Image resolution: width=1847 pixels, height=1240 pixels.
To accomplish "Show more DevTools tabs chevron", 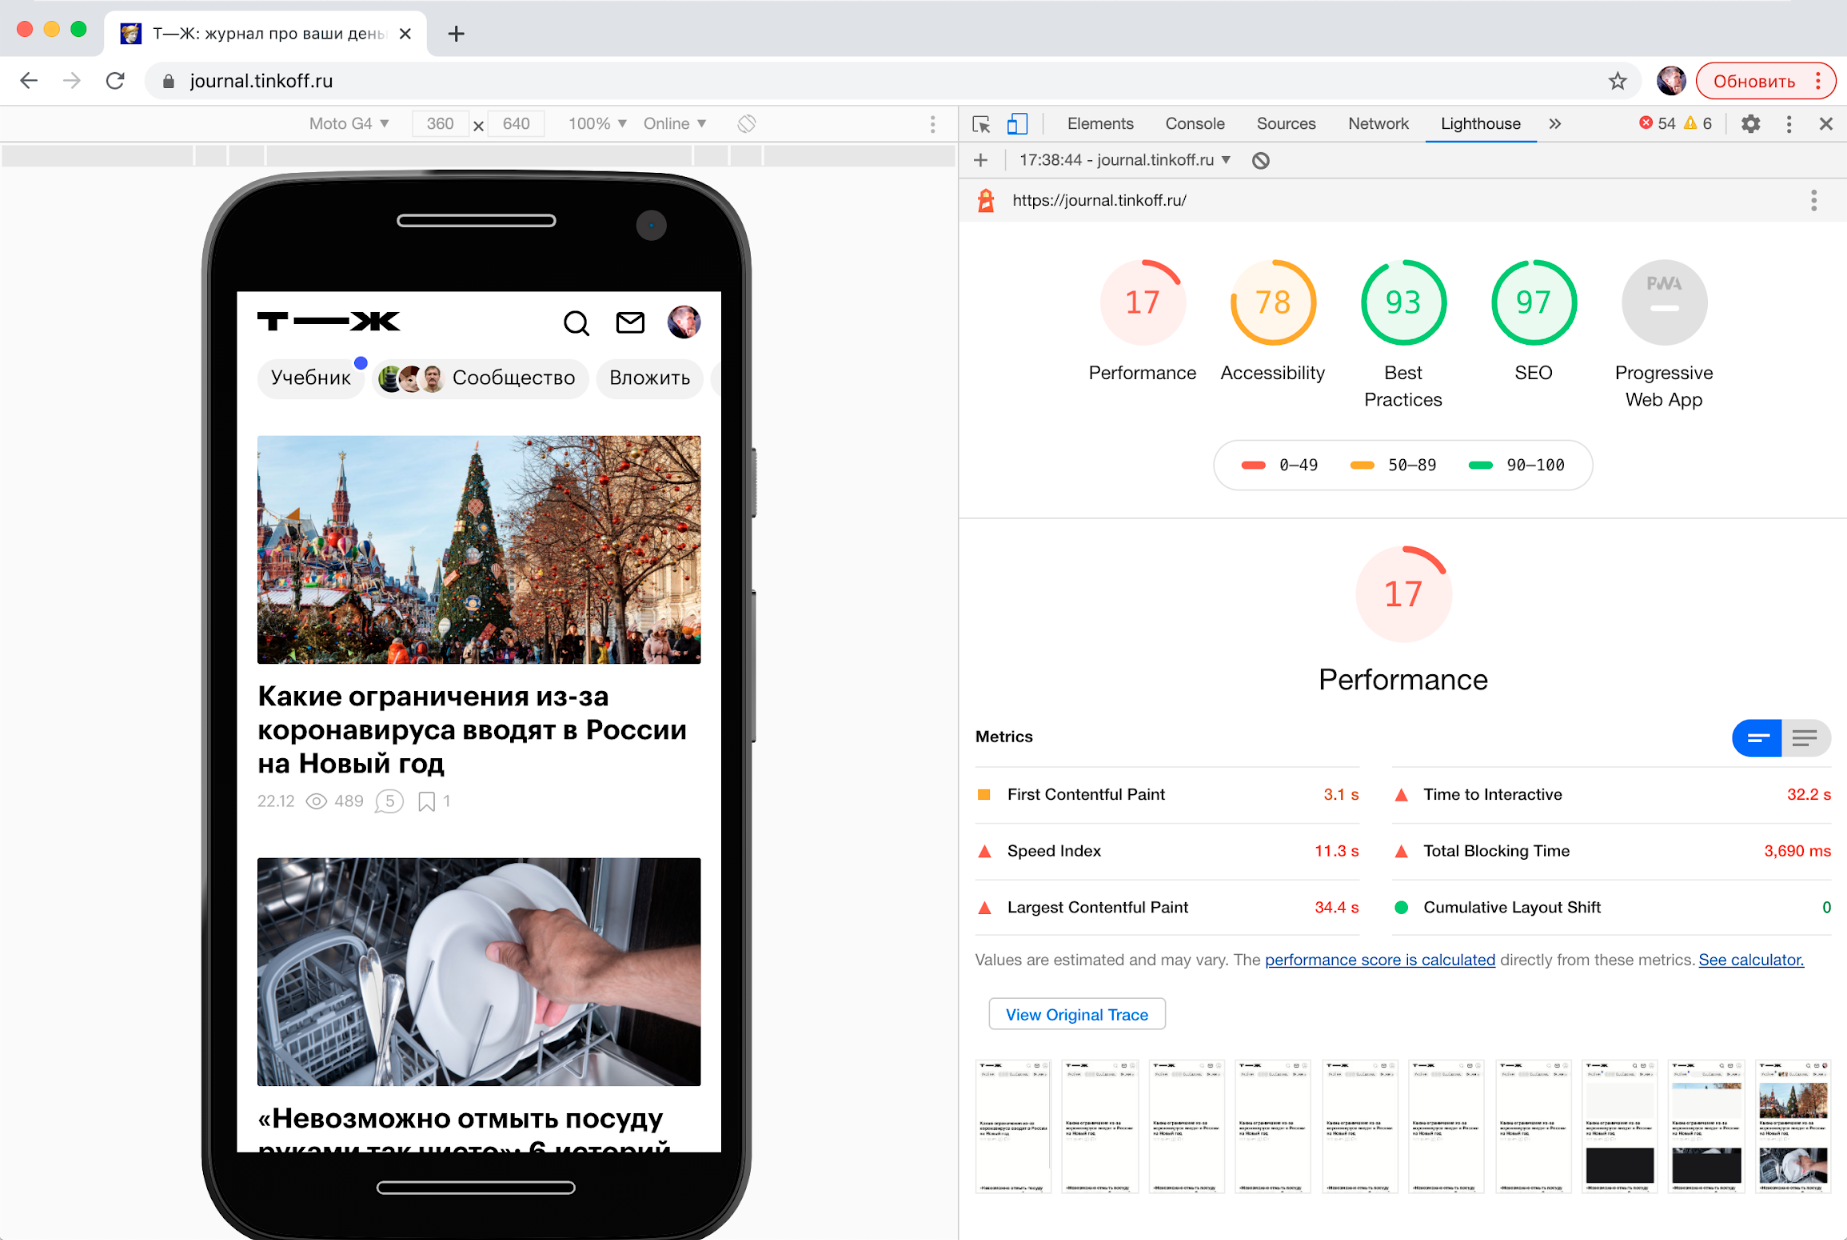I will (x=1554, y=123).
